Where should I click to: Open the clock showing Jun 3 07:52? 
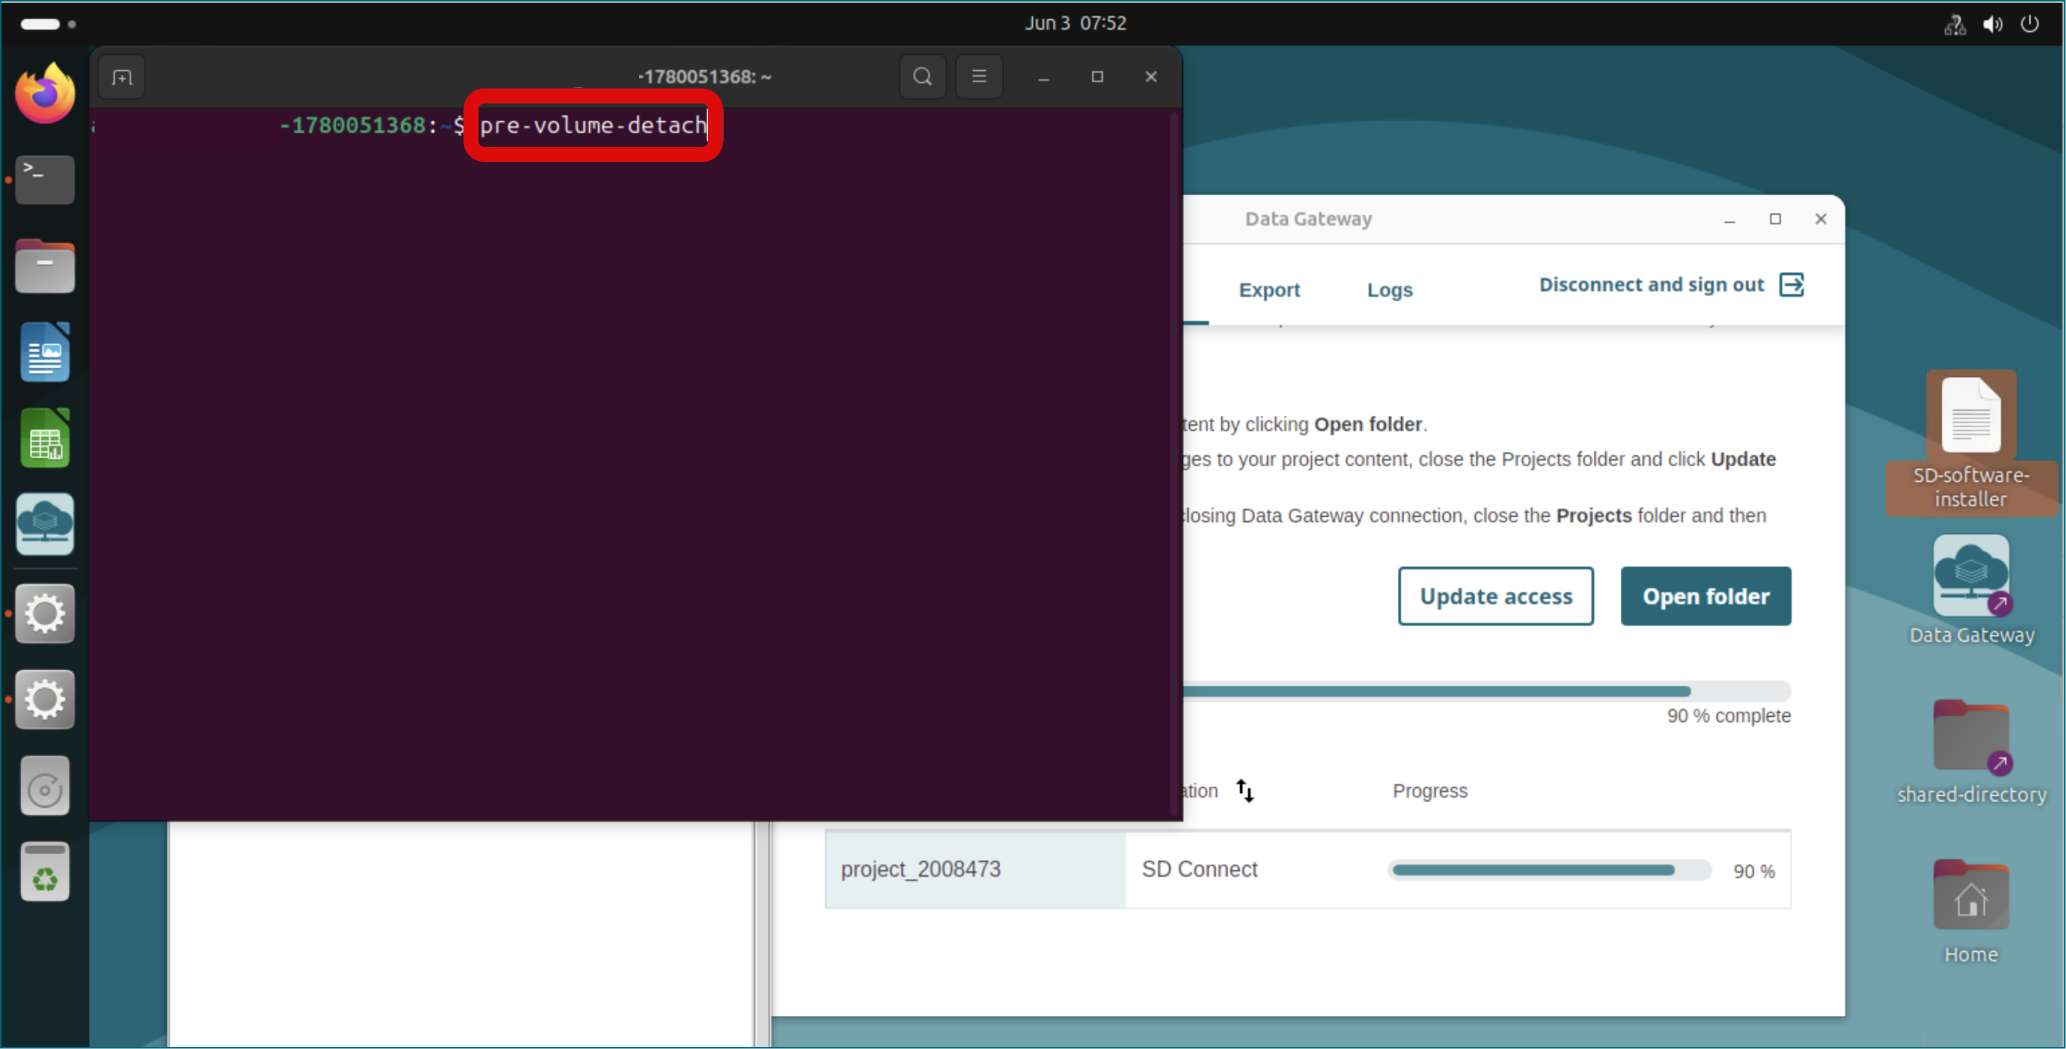[x=1075, y=23]
